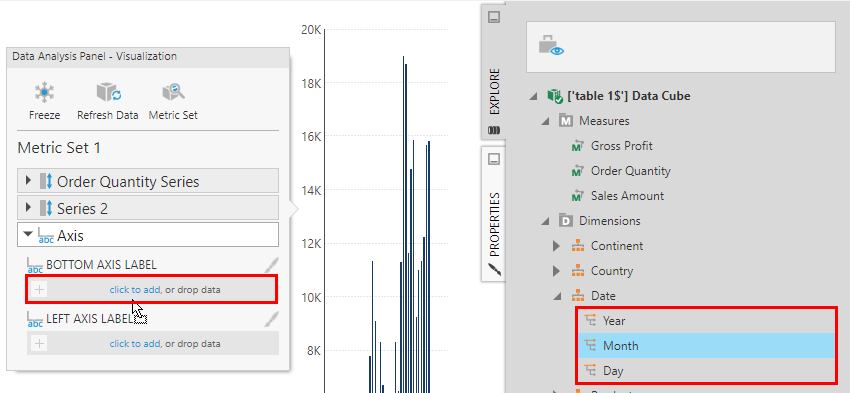Image resolution: width=850 pixels, height=393 pixels.
Task: Click the Freeze snowflake icon
Action: 44,93
